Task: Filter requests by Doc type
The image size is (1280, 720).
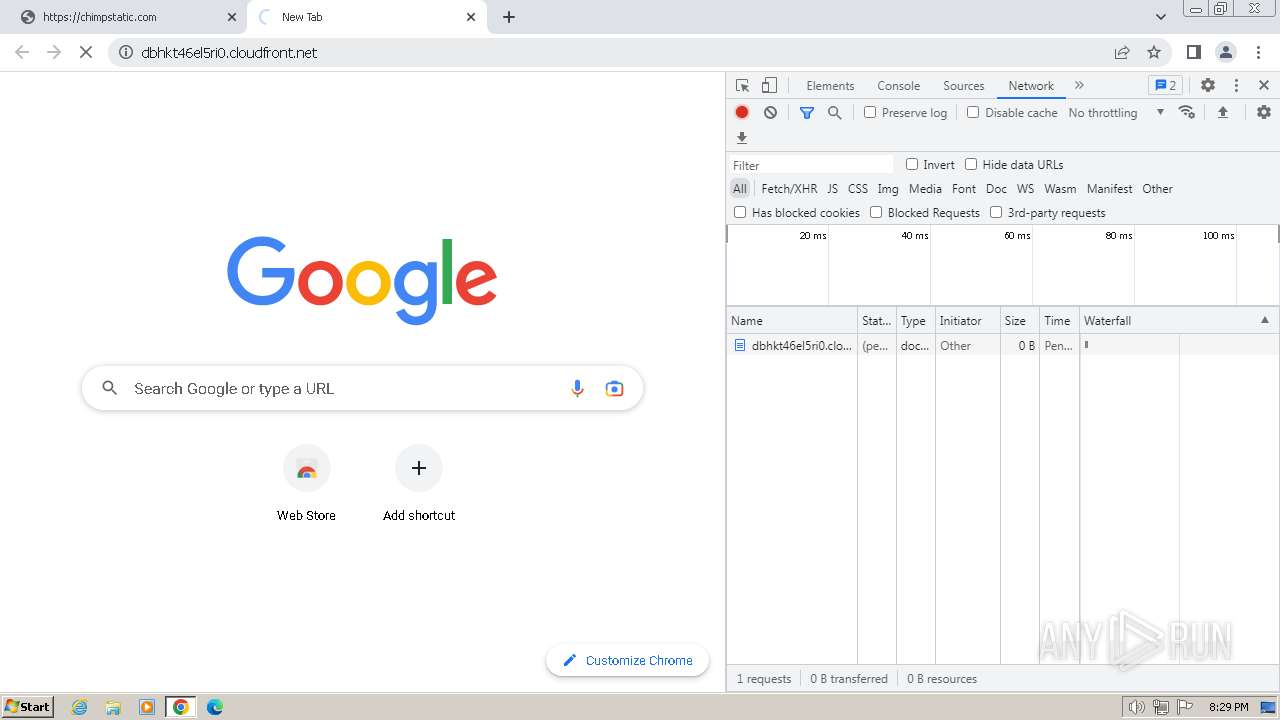Action: [x=996, y=188]
